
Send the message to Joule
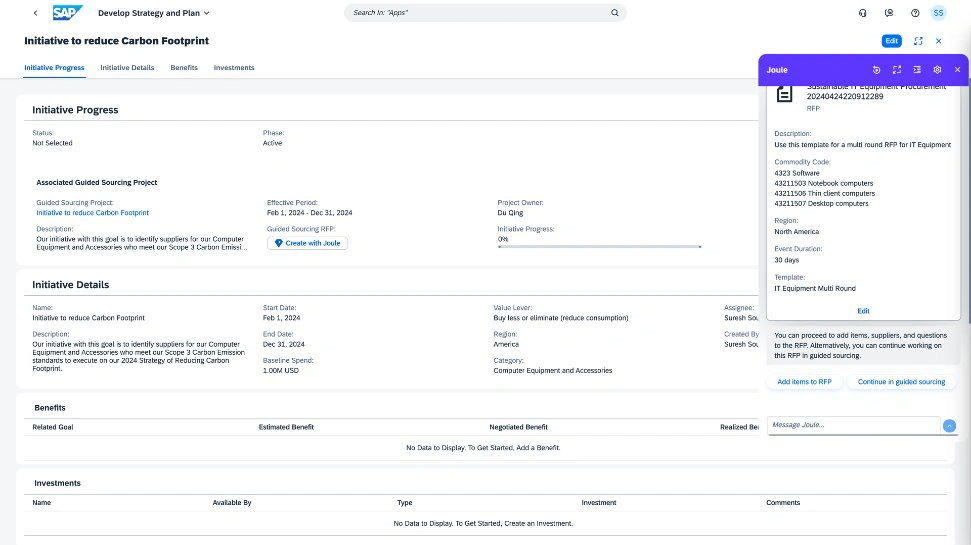(x=949, y=425)
